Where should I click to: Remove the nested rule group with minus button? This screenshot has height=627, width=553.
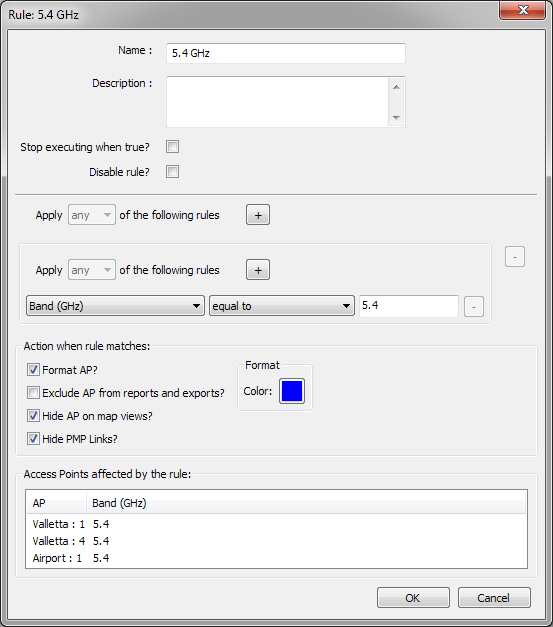(x=515, y=257)
